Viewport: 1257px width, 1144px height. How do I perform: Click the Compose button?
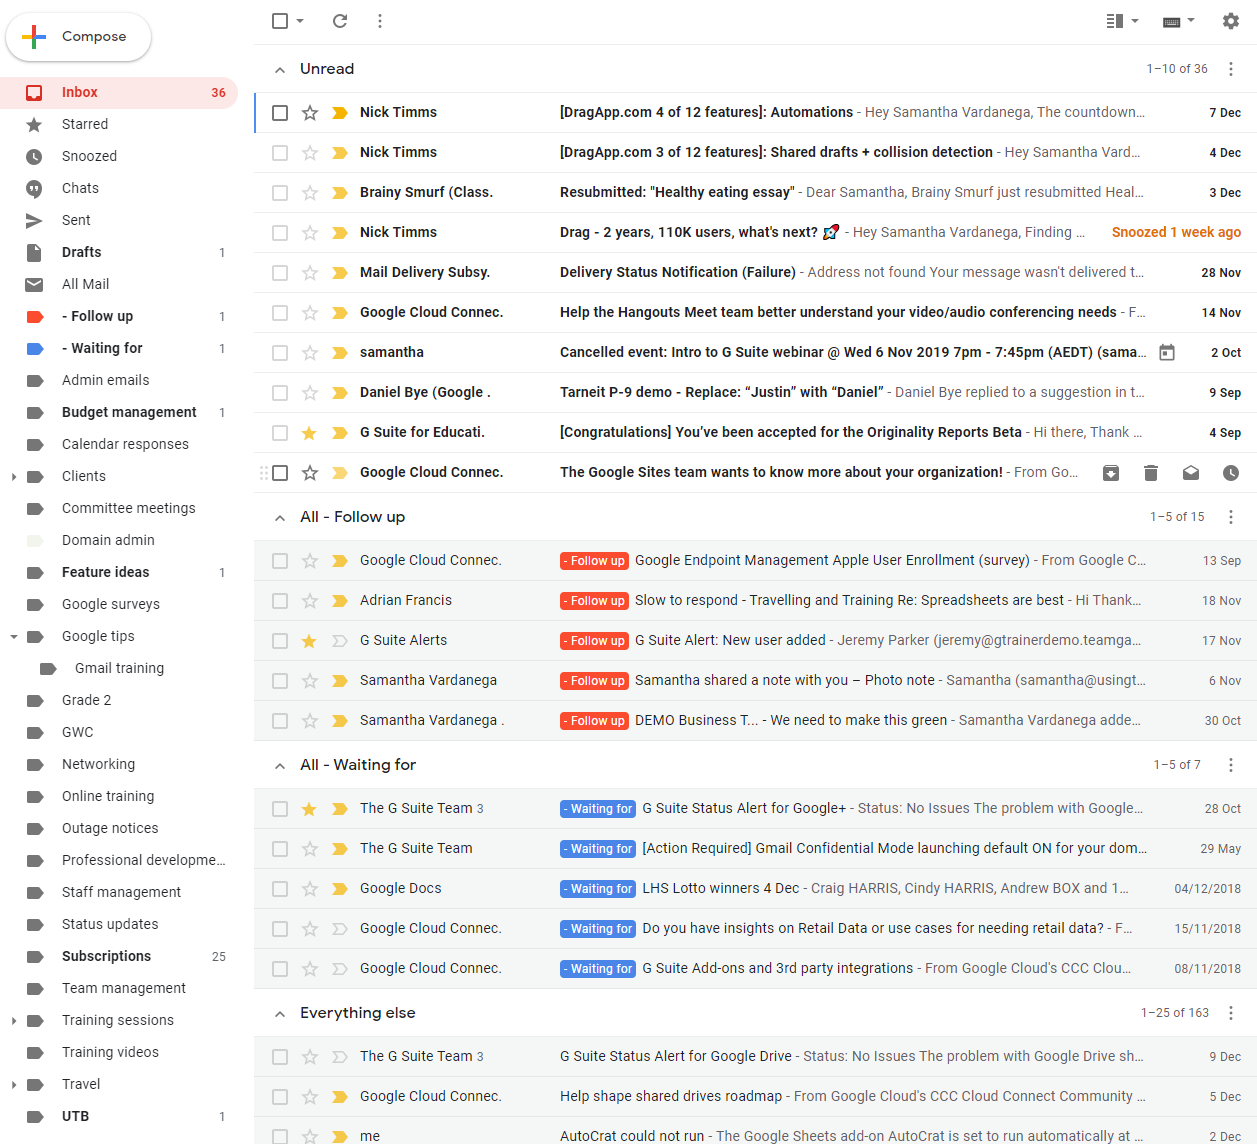(78, 37)
